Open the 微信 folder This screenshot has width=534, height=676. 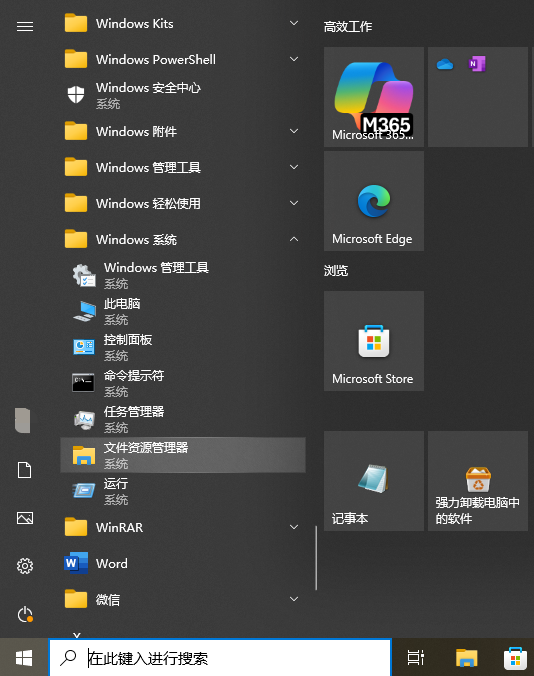tap(183, 599)
